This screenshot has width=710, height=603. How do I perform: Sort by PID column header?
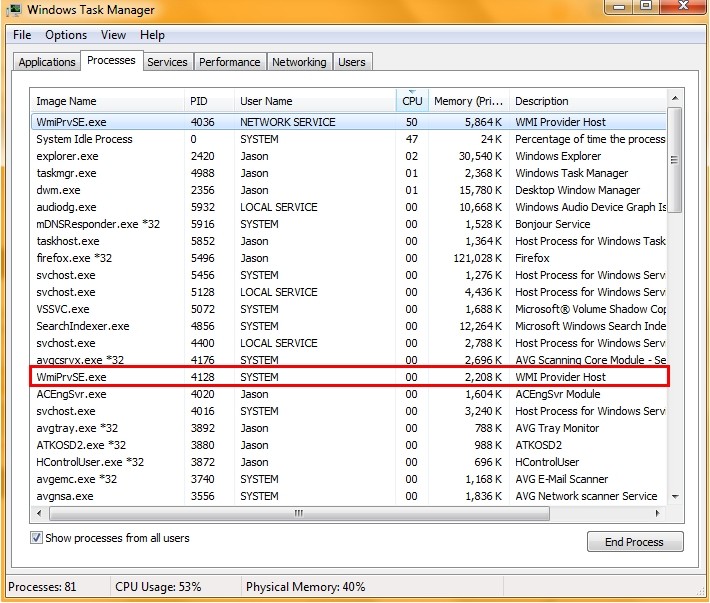(210, 101)
